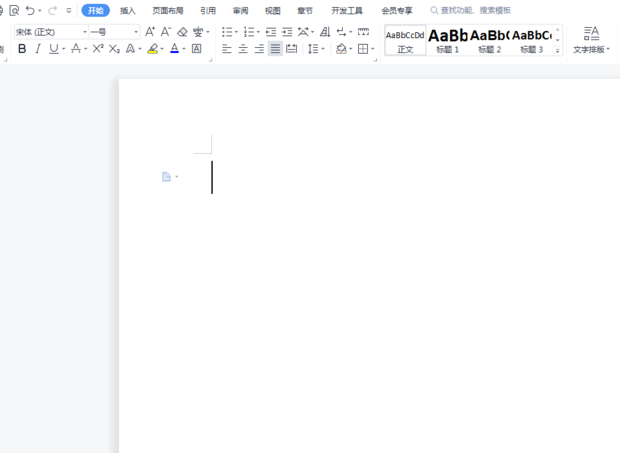
Task: Open quick access toolbar customize arrow
Action: [x=69, y=11]
